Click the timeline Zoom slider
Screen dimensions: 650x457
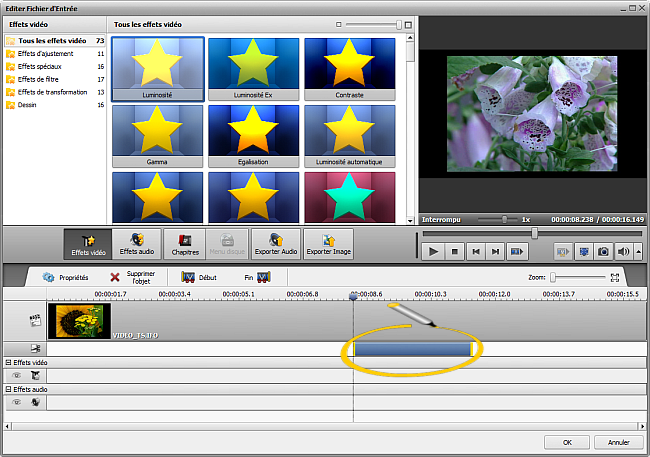pos(578,277)
